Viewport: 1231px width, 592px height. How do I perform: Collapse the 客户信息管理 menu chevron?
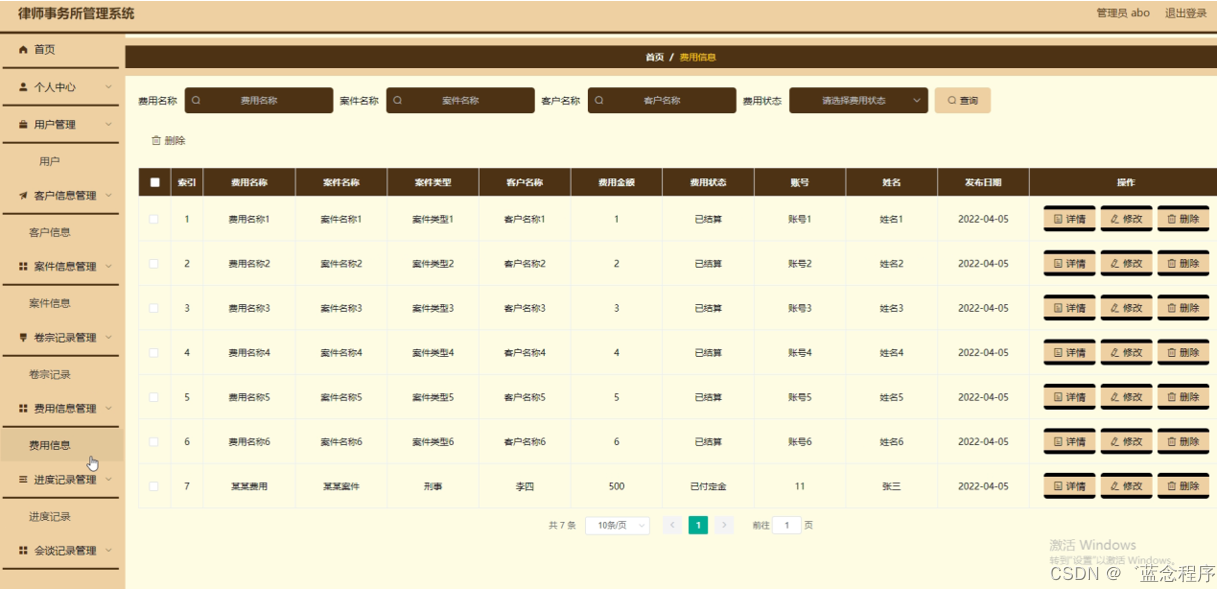coord(108,196)
